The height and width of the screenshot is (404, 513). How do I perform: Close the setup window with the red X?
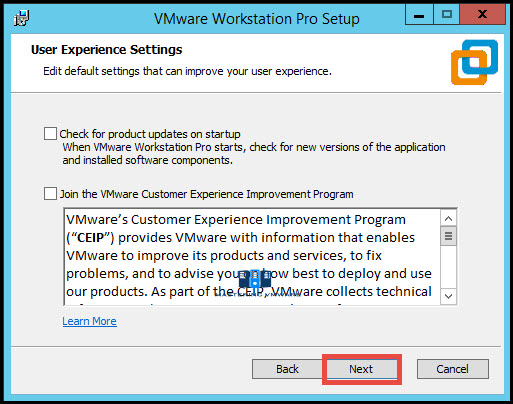(482, 15)
